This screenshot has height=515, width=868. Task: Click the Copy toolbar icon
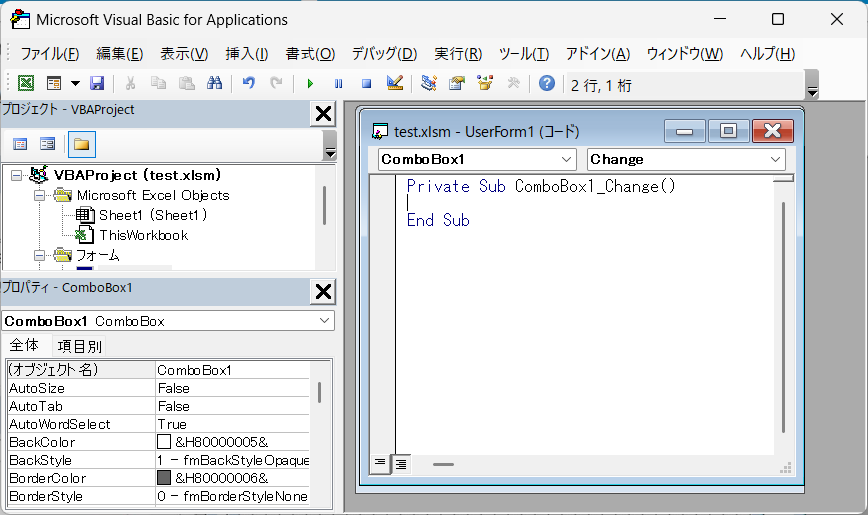(158, 84)
